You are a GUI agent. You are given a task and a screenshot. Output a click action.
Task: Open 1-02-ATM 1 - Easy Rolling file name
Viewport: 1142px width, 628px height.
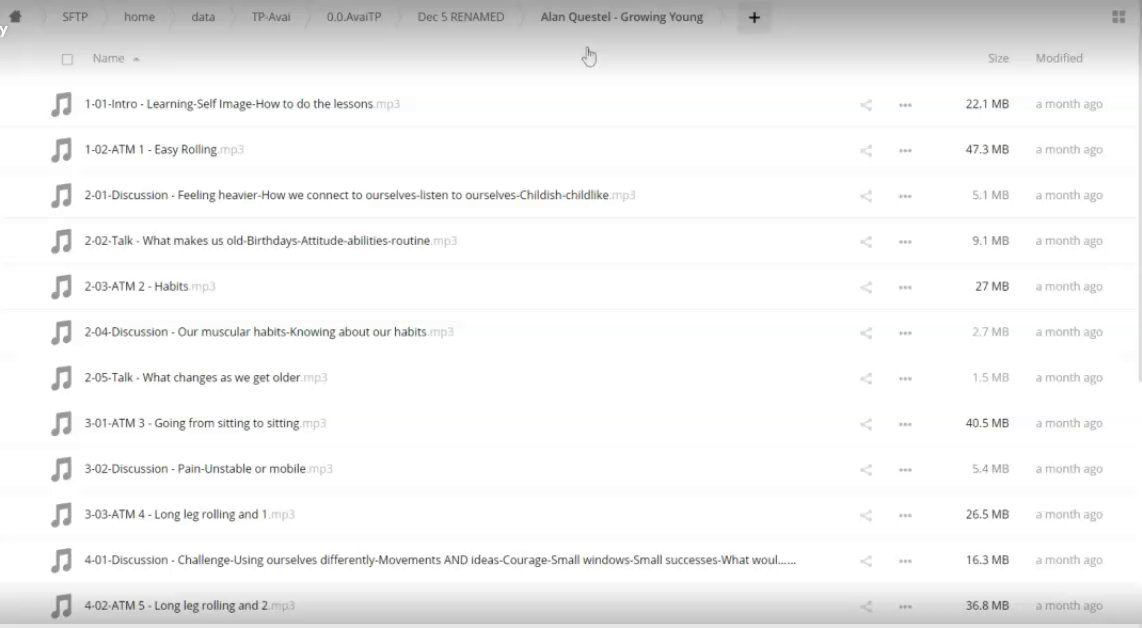coord(164,149)
